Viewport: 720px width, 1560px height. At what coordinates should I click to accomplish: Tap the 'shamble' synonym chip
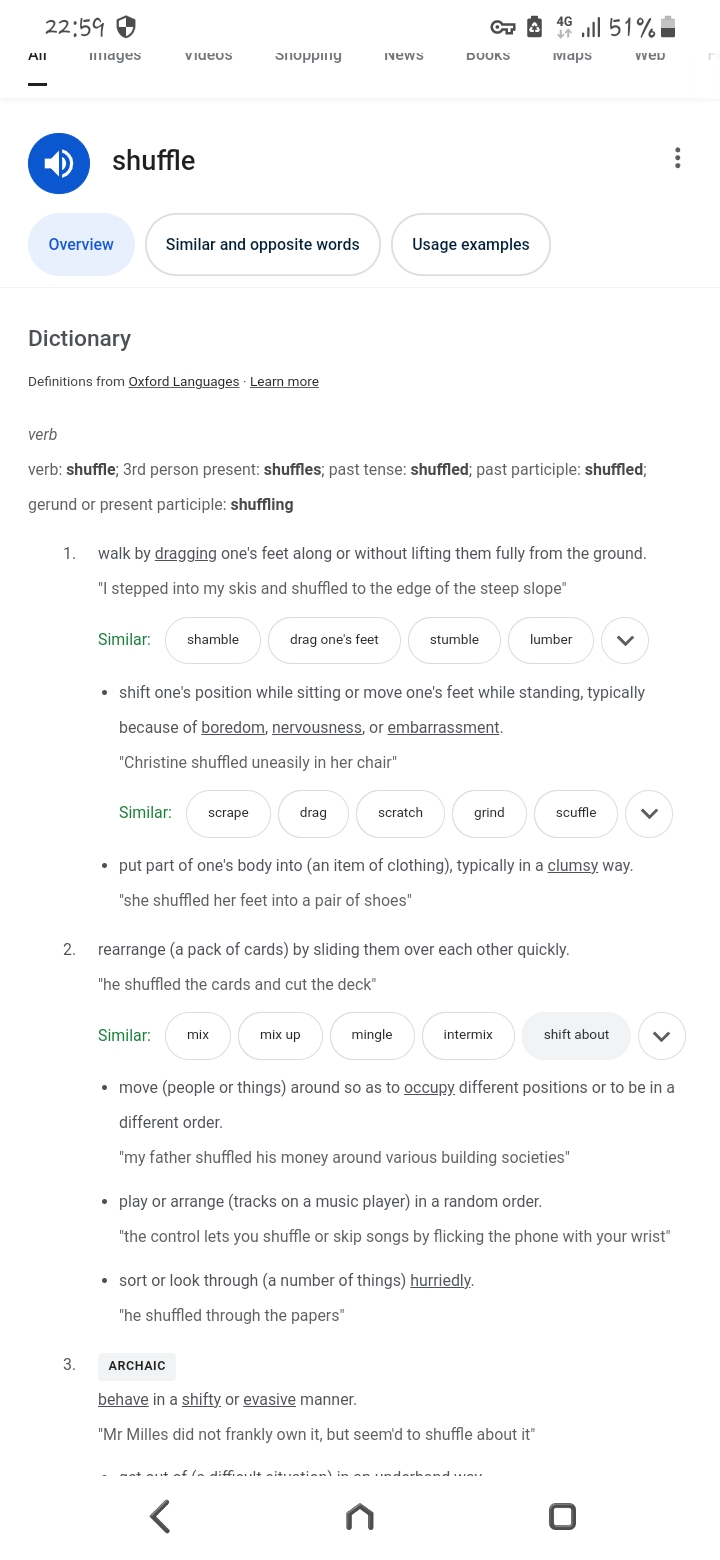point(213,640)
